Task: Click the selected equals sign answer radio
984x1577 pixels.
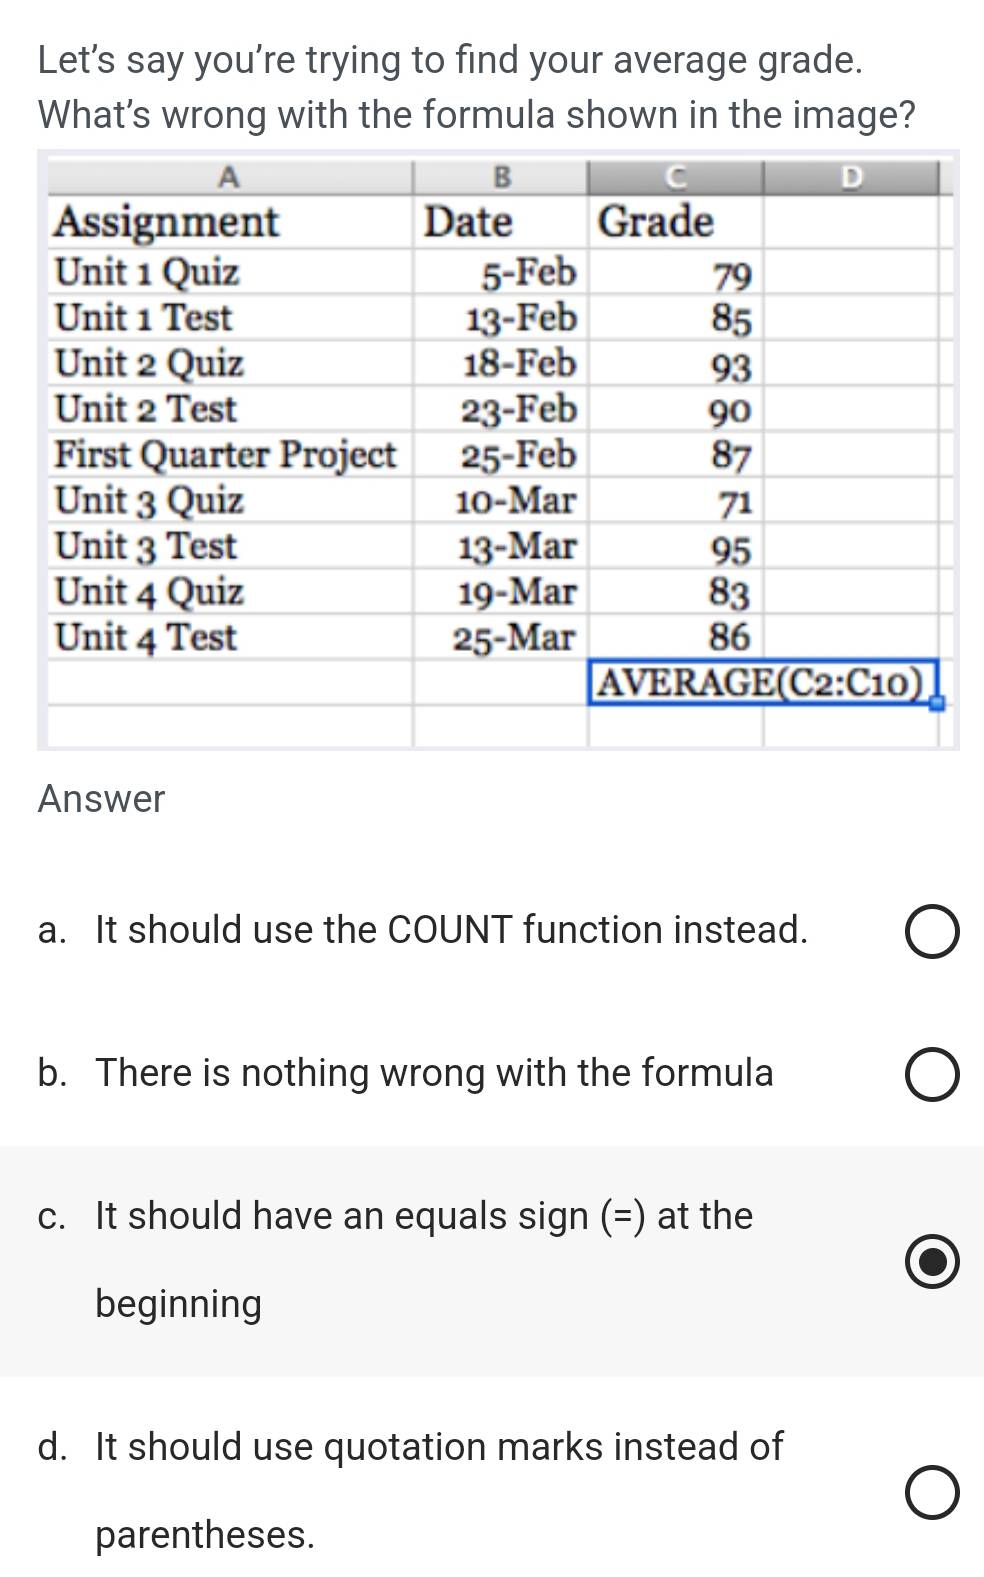Action: coord(932,1262)
